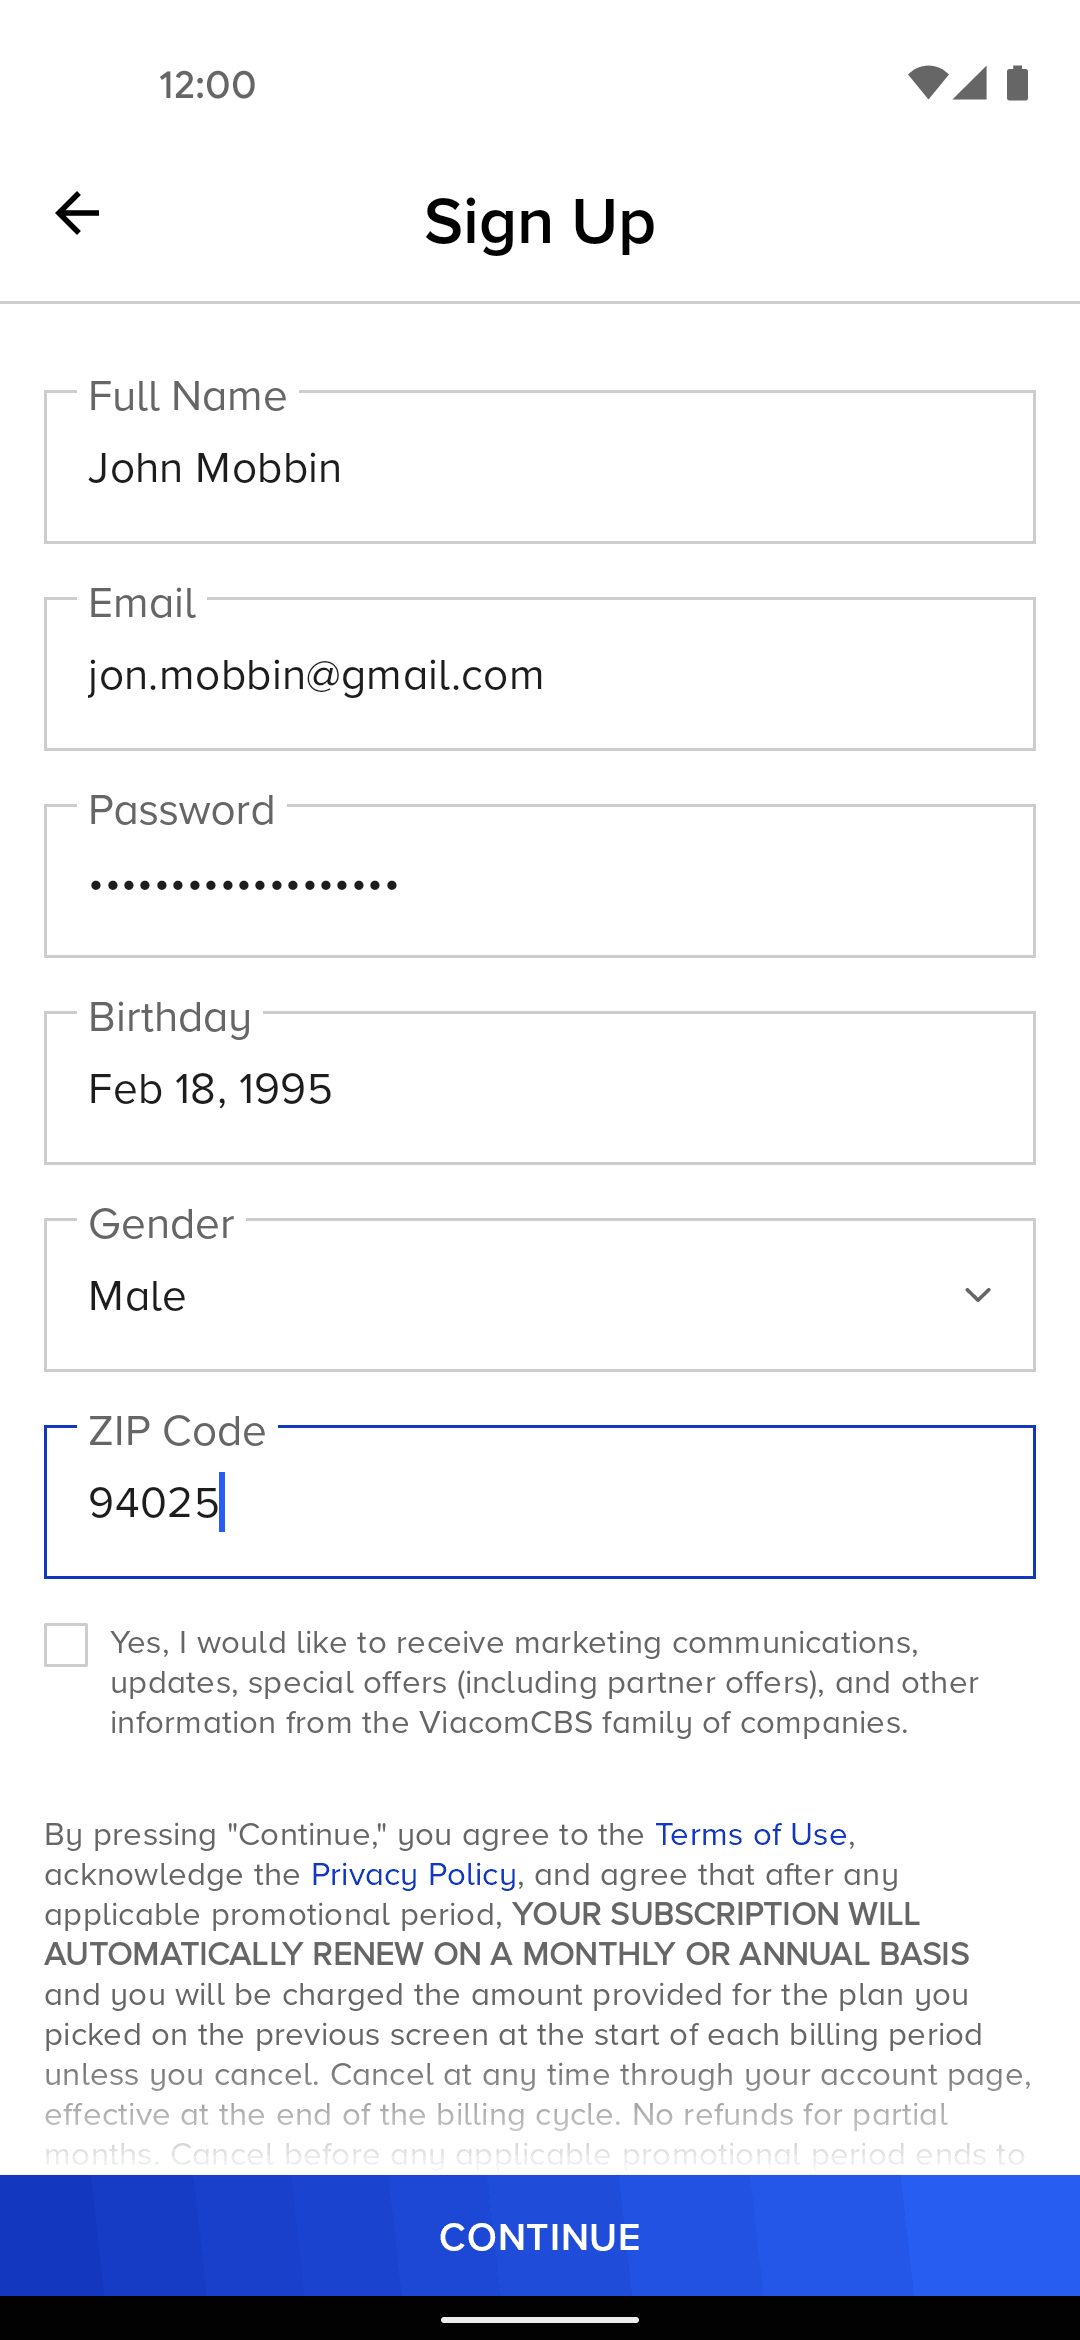Click the chevron arrow in Gender field

977,1295
